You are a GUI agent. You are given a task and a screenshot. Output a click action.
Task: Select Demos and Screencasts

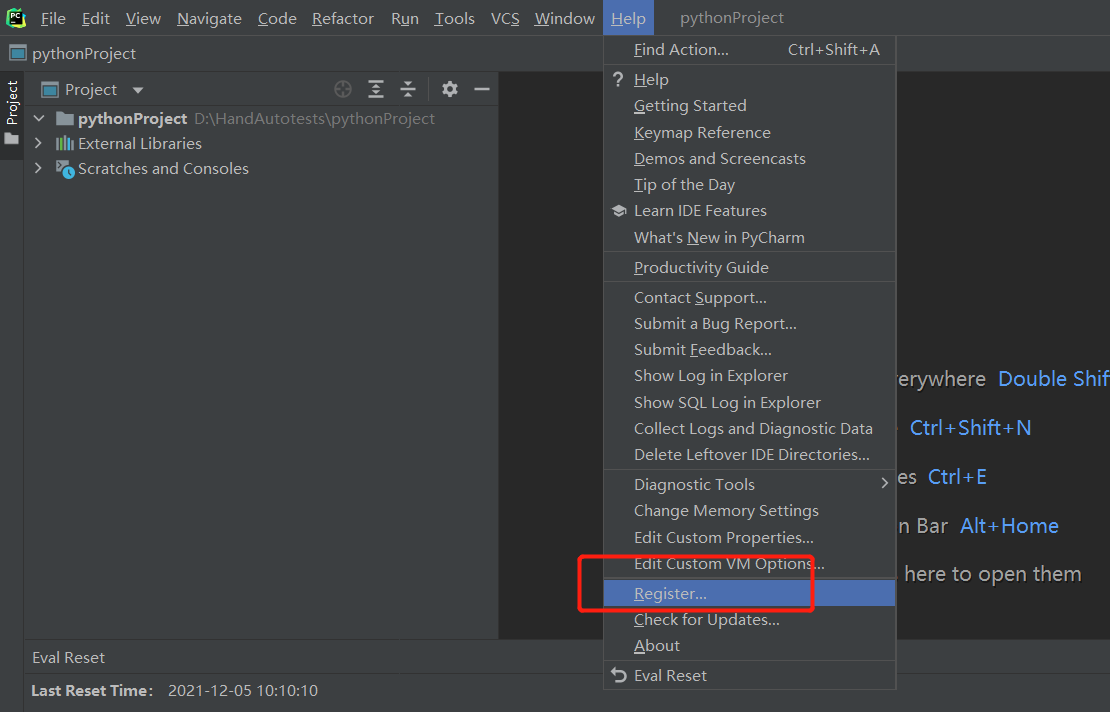coord(750,159)
